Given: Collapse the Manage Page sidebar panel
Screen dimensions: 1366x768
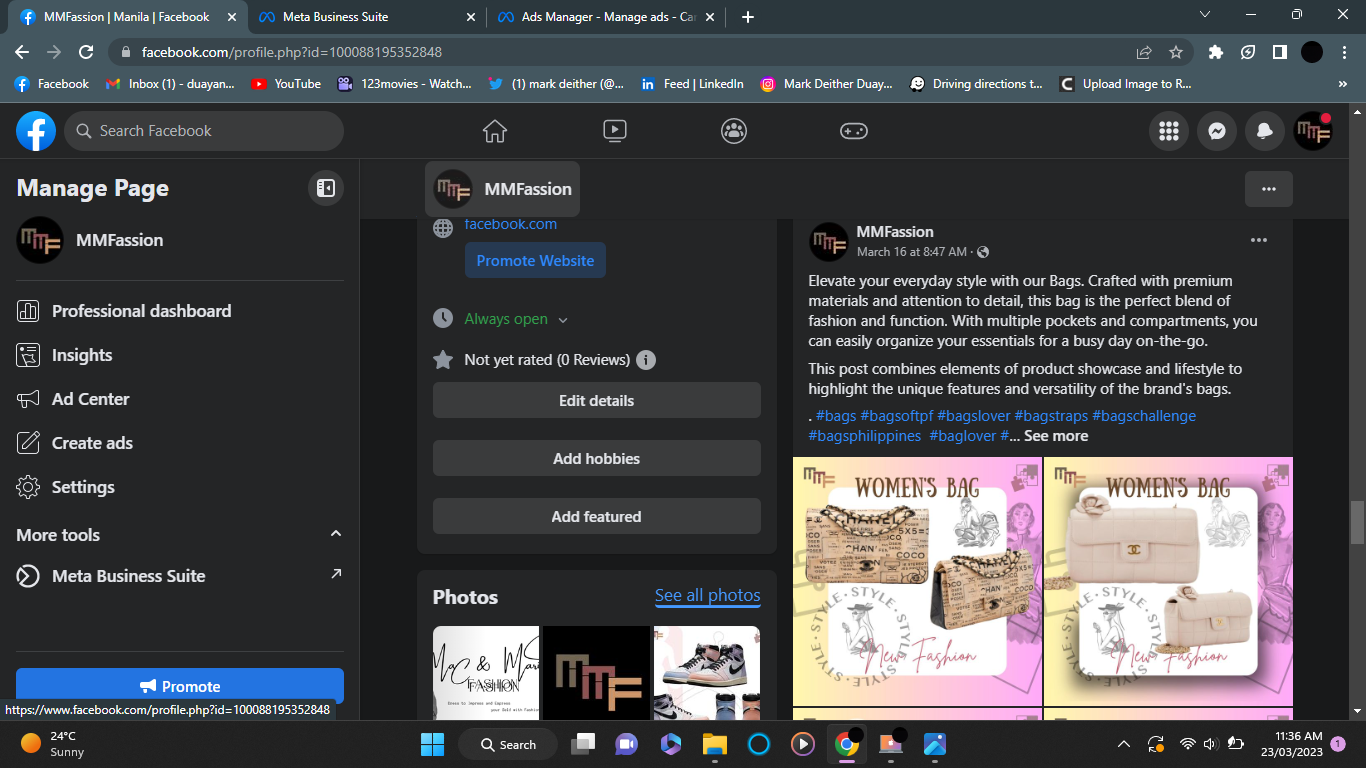Looking at the screenshot, I should click(x=326, y=188).
